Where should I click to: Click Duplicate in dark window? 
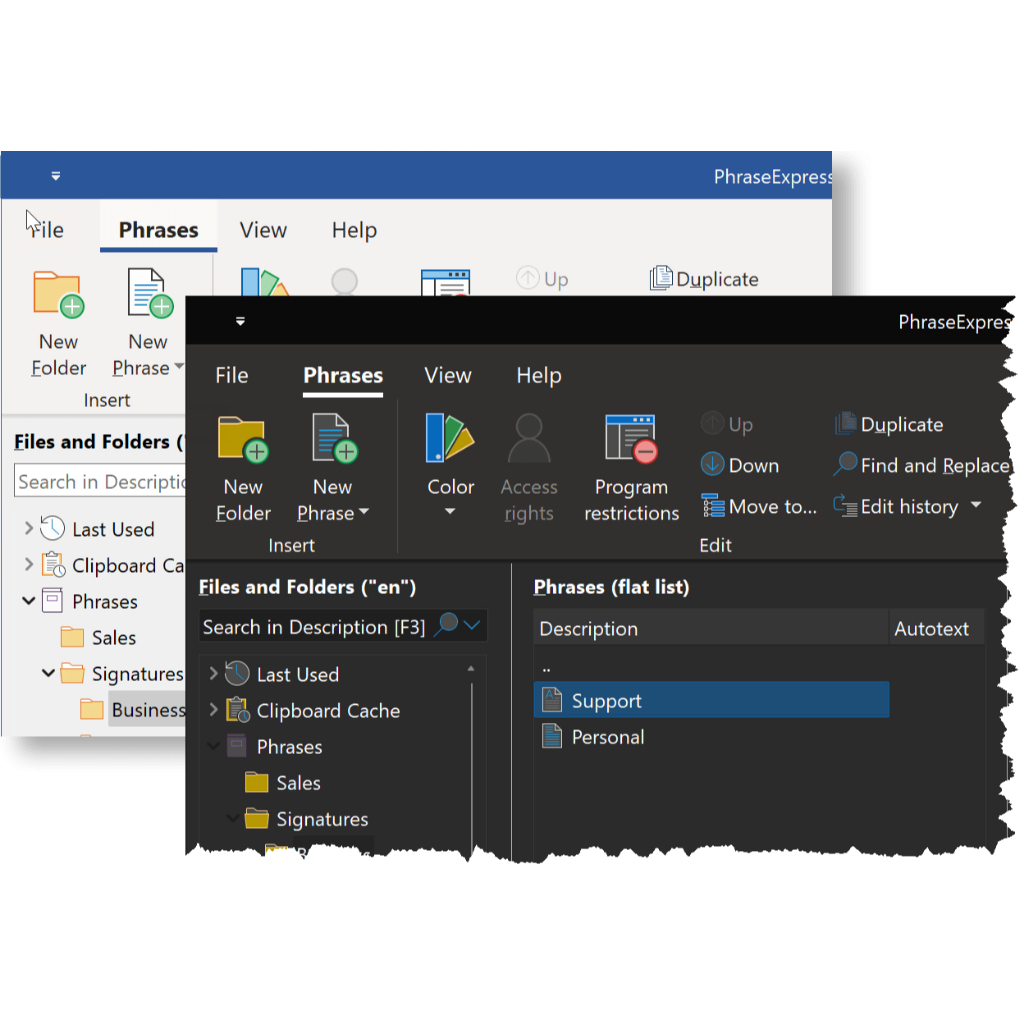889,424
